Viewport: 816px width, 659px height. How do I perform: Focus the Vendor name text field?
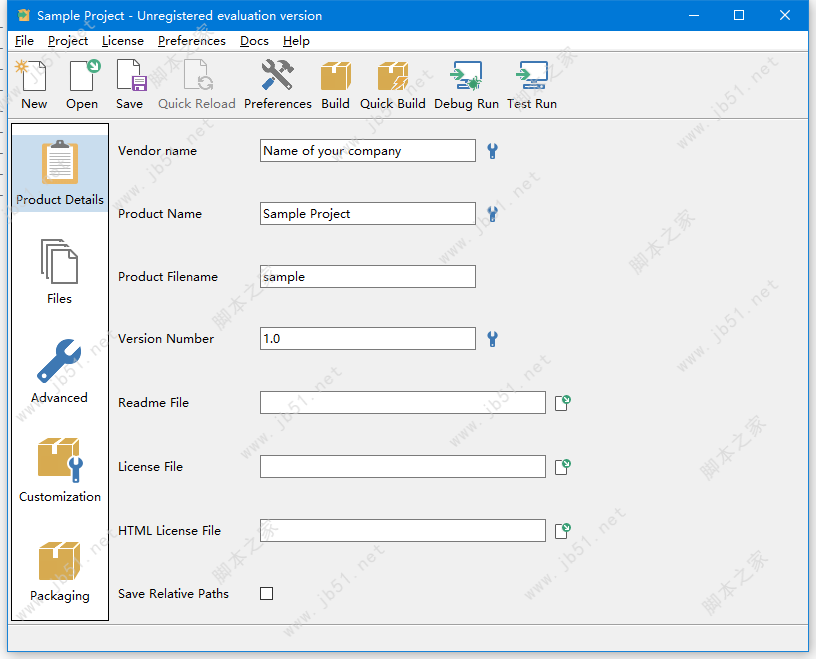[368, 150]
